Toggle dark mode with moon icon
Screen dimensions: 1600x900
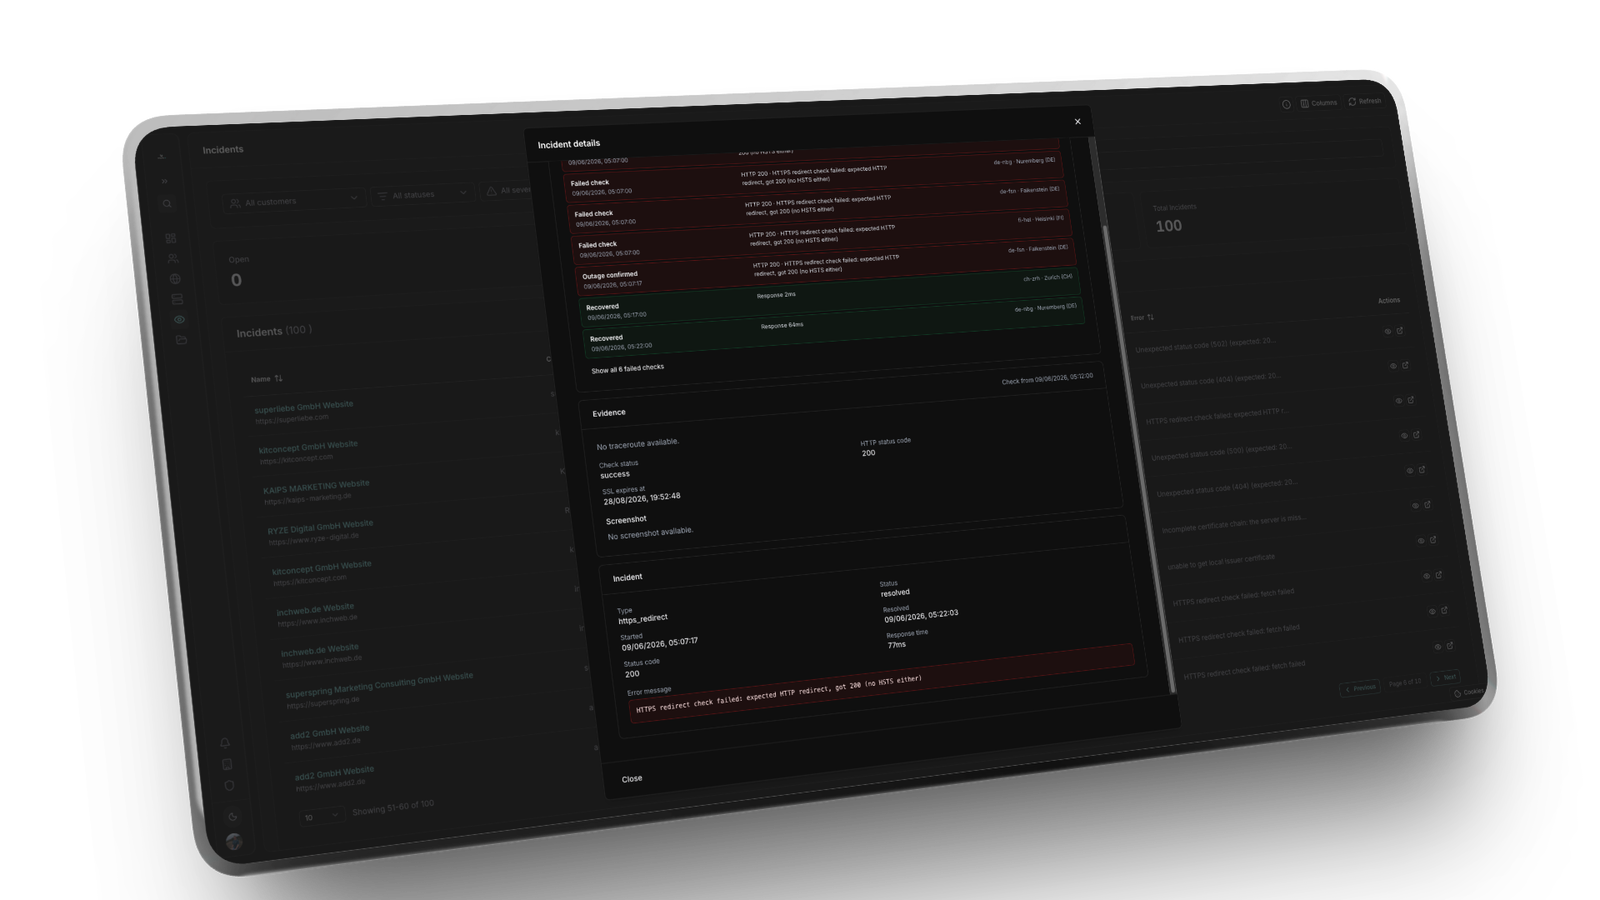[232, 816]
